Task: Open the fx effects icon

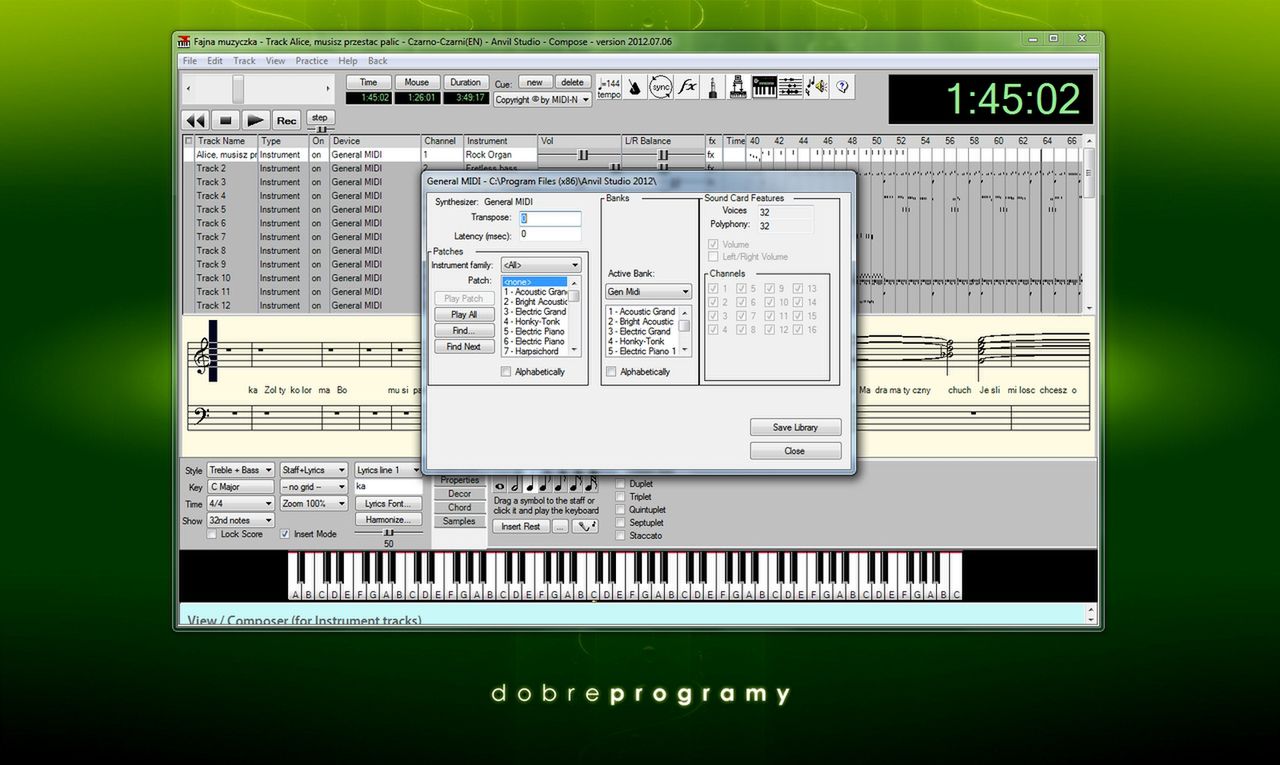Action: (x=687, y=88)
